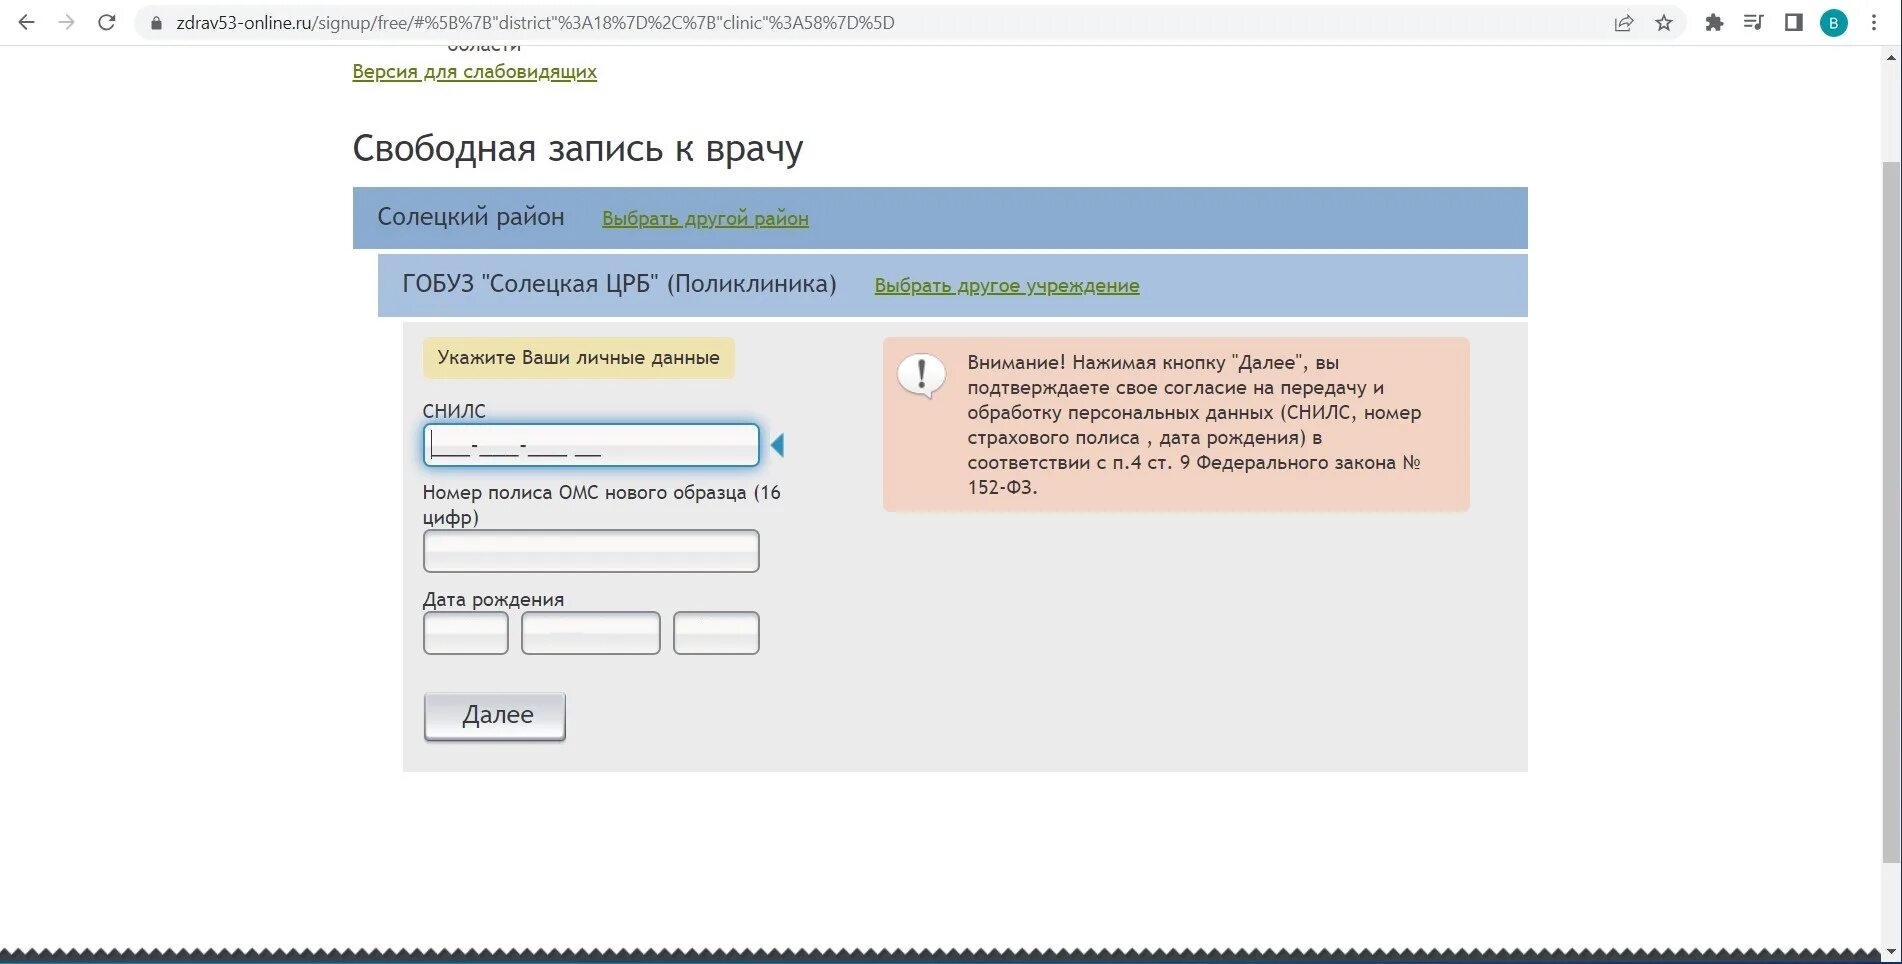Click Укажите Ваши личные данные label
This screenshot has height=964, width=1902.
tap(578, 358)
